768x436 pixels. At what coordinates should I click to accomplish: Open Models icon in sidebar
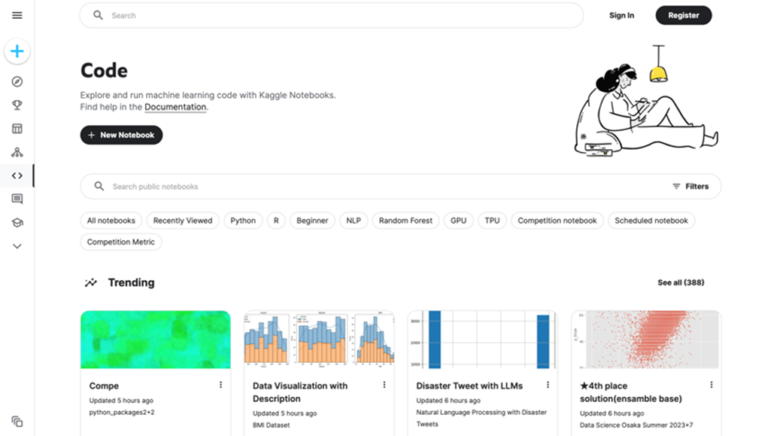[17, 152]
